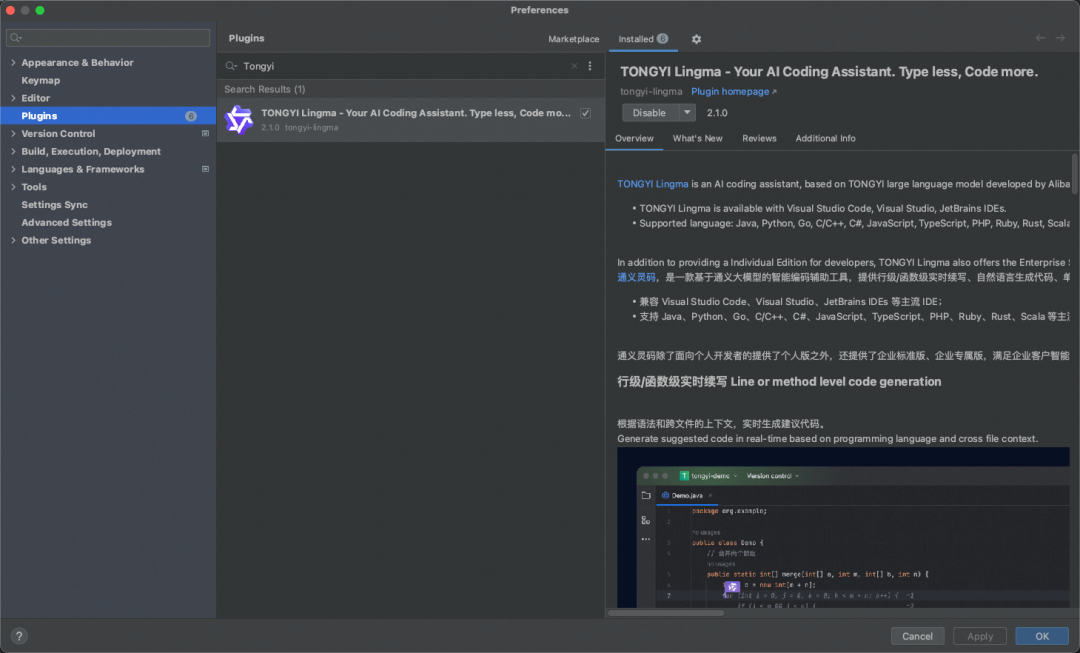Viewport: 1080px width, 653px height.
Task: Click the Plugins row update count badge
Action: (x=191, y=116)
